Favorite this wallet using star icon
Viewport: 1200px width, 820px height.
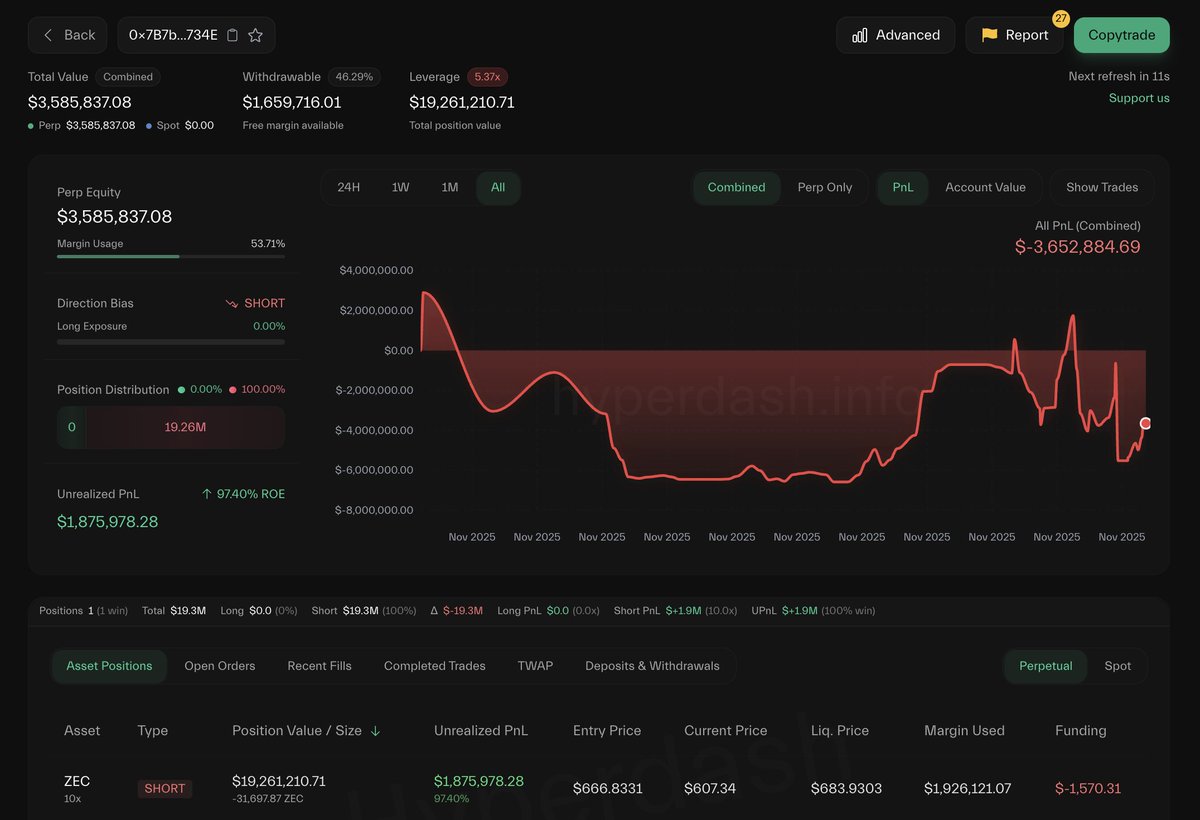pyautogui.click(x=255, y=35)
